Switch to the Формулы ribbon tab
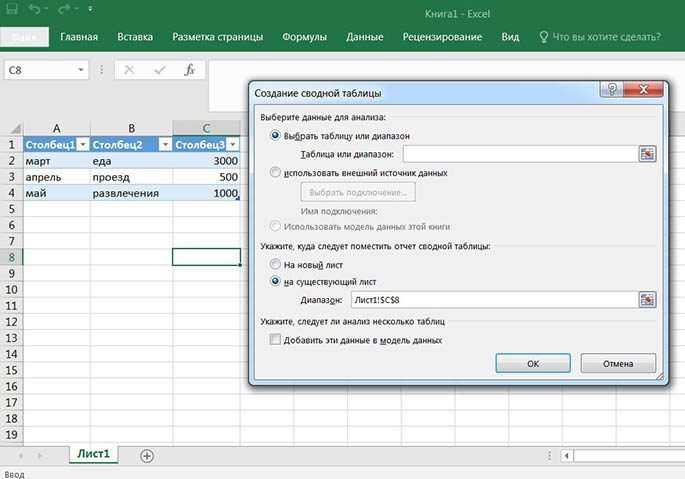Screen dimensions: 685x479 (304, 37)
